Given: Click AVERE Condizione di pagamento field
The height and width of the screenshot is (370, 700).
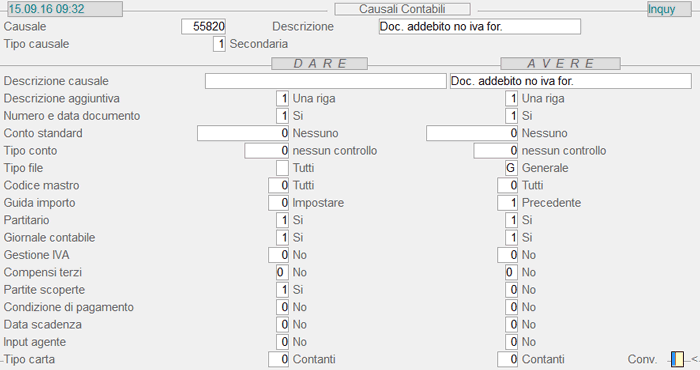Looking at the screenshot, I should [x=512, y=307].
